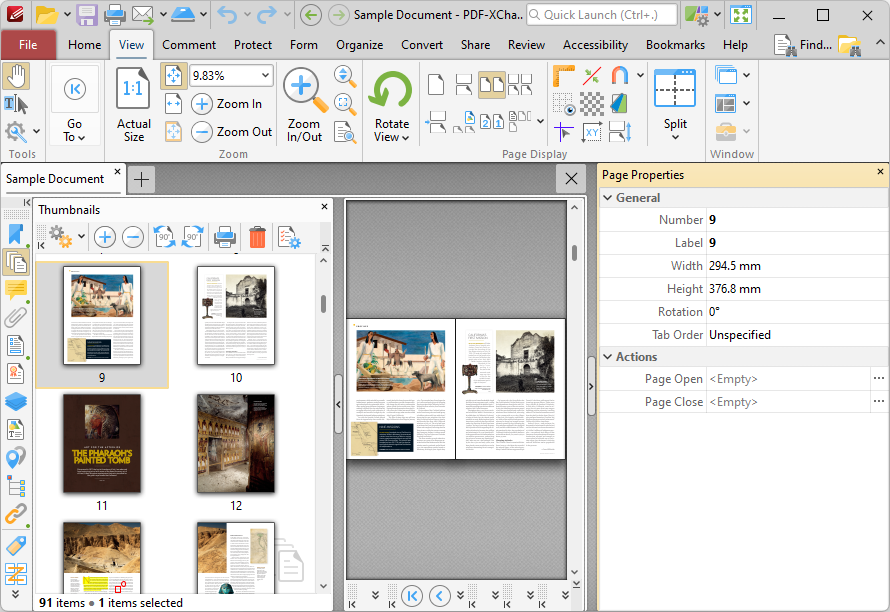This screenshot has height=612, width=890.
Task: Toggle the transparency grid
Action: (591, 104)
